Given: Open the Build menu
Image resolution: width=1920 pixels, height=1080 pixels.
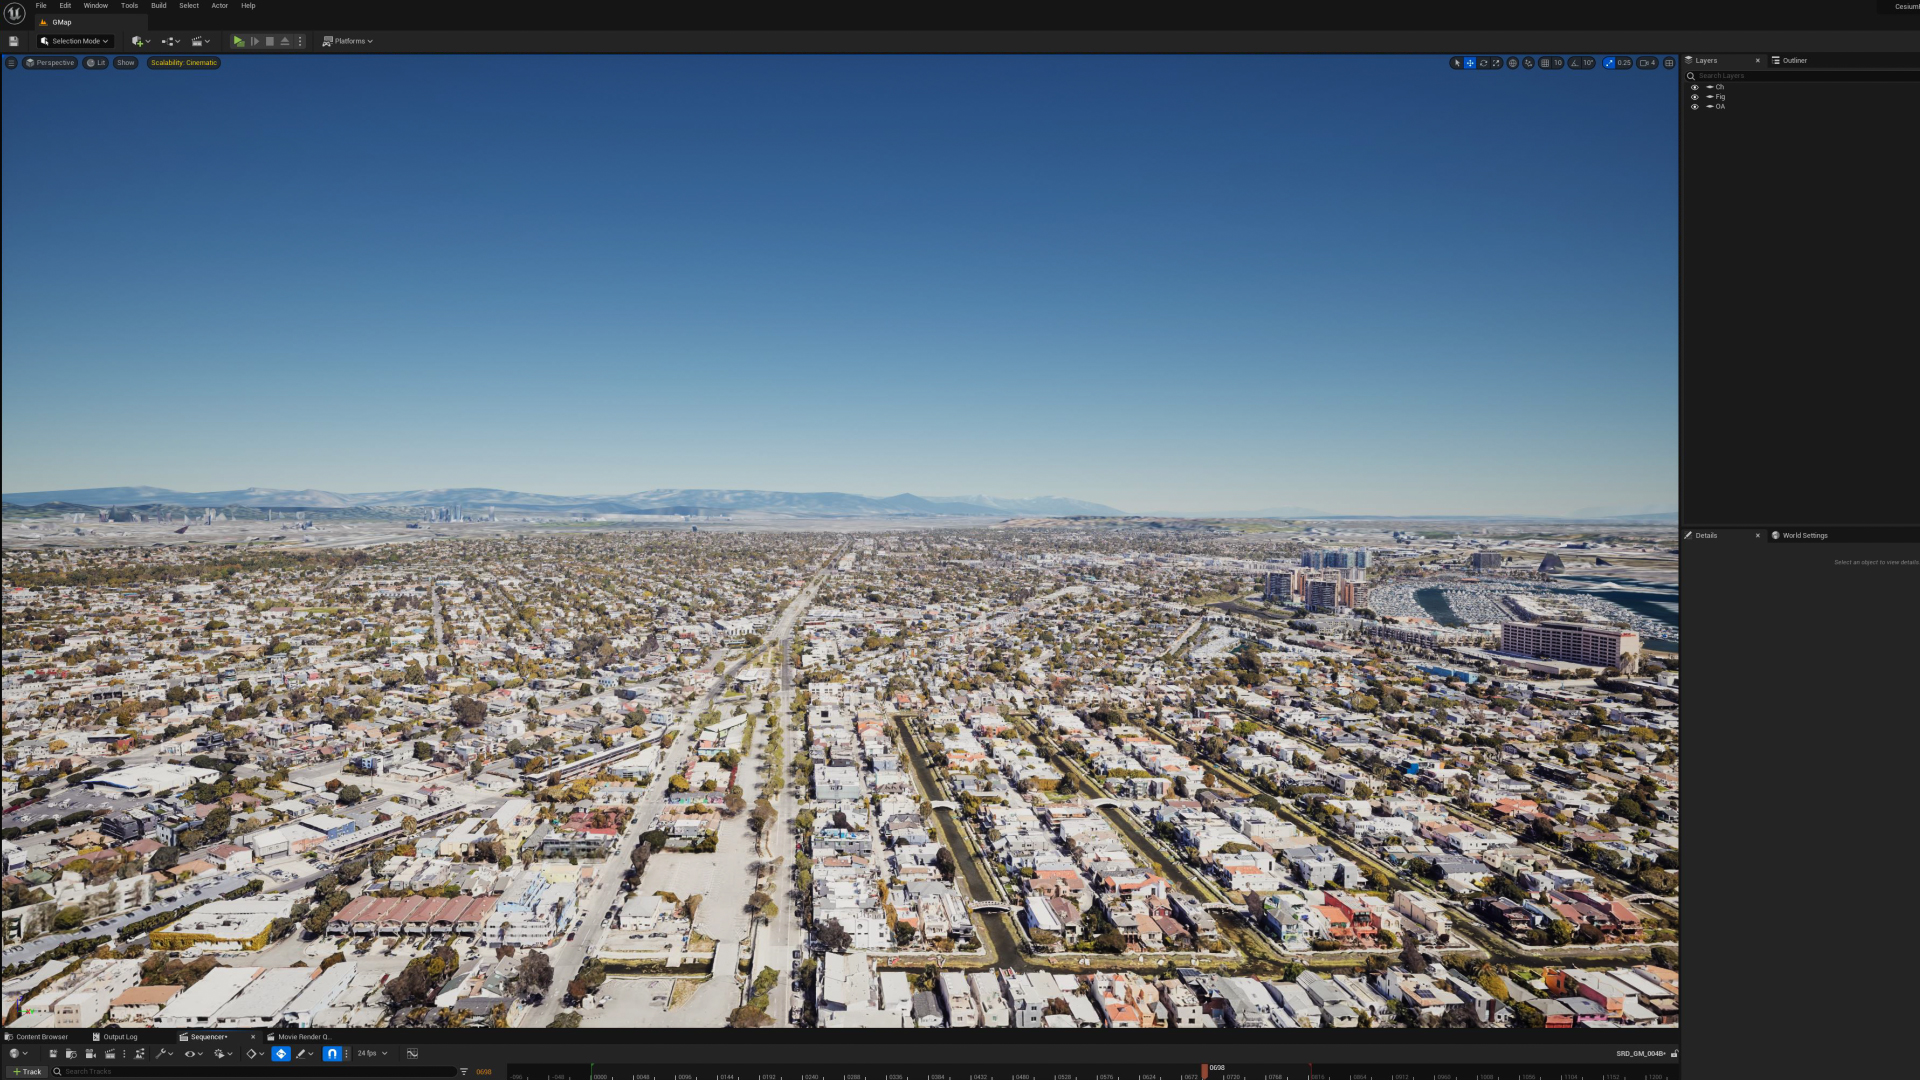Looking at the screenshot, I should [x=158, y=6].
